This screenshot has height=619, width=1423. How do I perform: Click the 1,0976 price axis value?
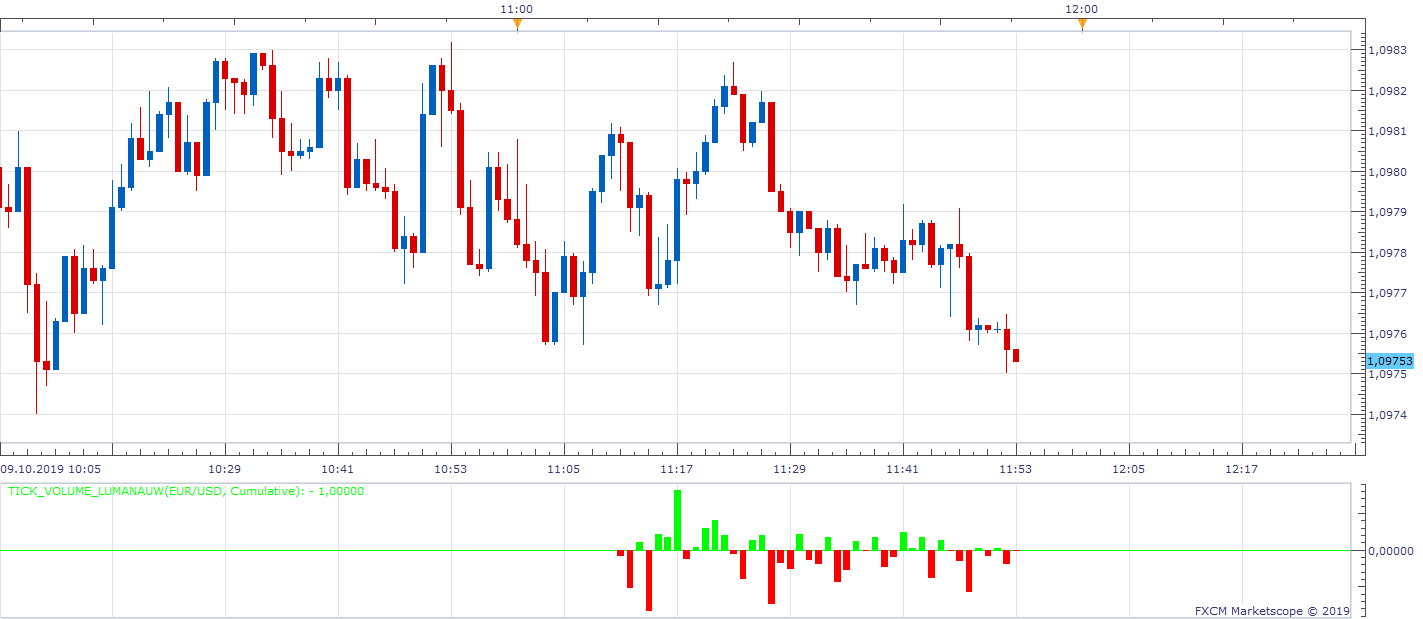pyautogui.click(x=1389, y=334)
